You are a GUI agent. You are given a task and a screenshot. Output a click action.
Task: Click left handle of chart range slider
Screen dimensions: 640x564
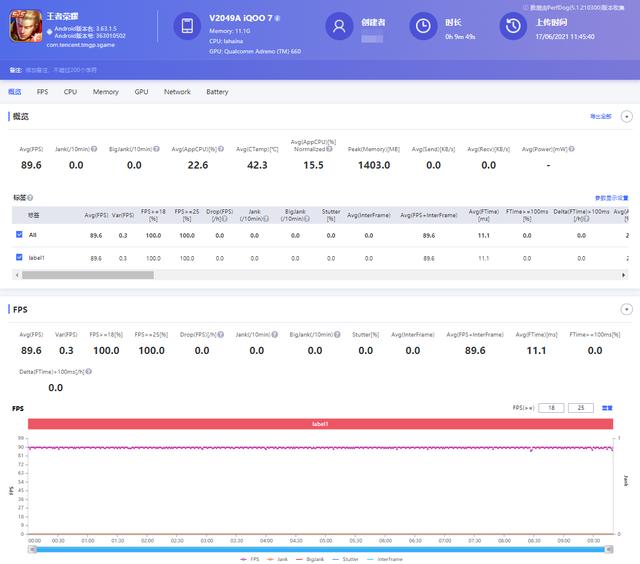pyautogui.click(x=32, y=549)
